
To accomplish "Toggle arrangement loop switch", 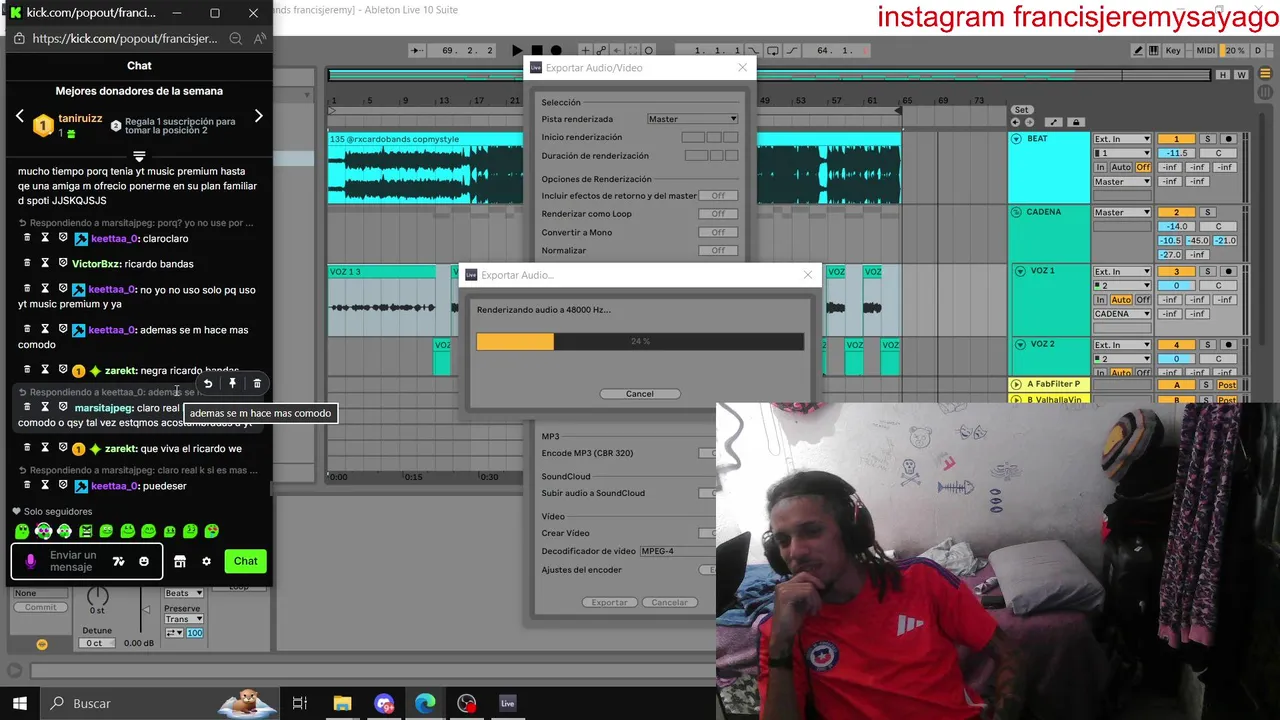I will pos(772,50).
